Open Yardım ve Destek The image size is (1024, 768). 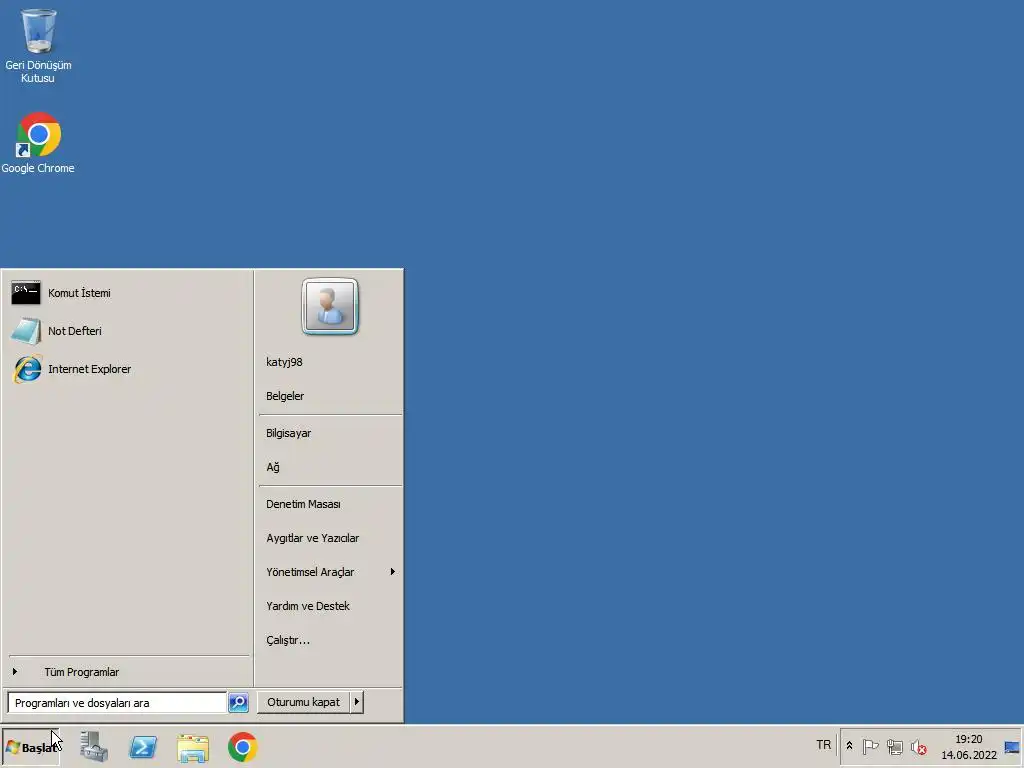[x=330, y=606]
